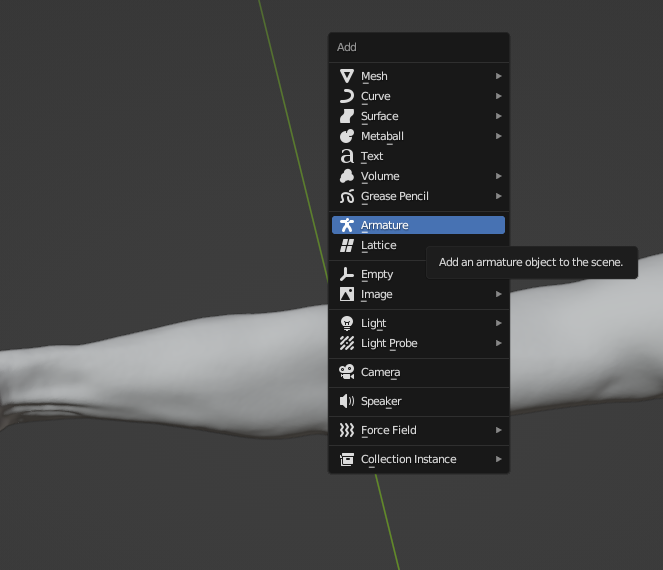
Task: Click the Light bulb icon
Action: point(347,323)
